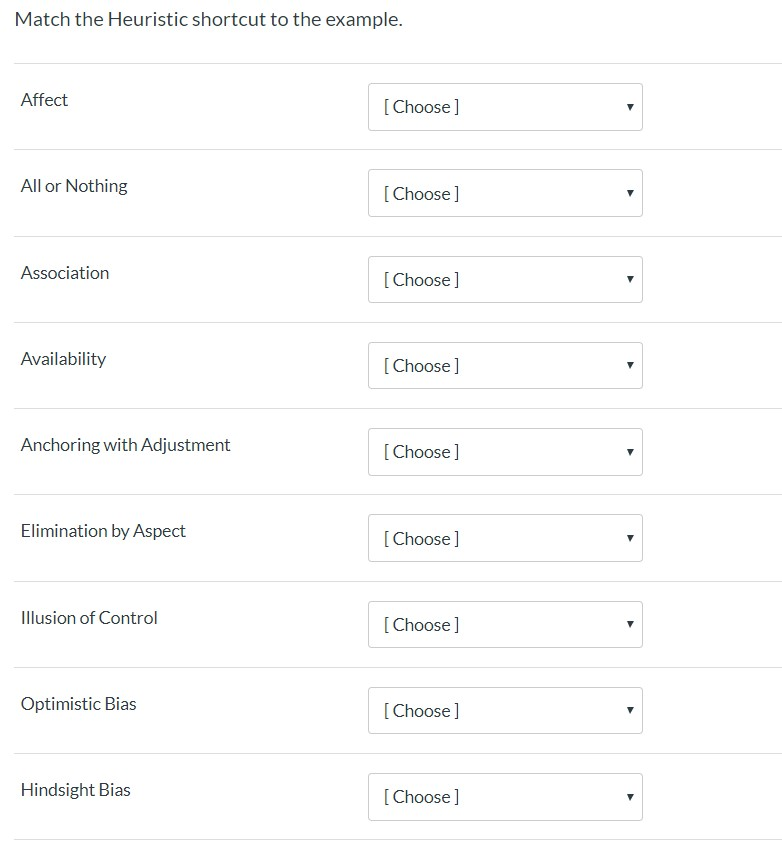This screenshot has height=841, width=782.
Task: Click the Elimination by Aspect arrow icon
Action: point(629,538)
